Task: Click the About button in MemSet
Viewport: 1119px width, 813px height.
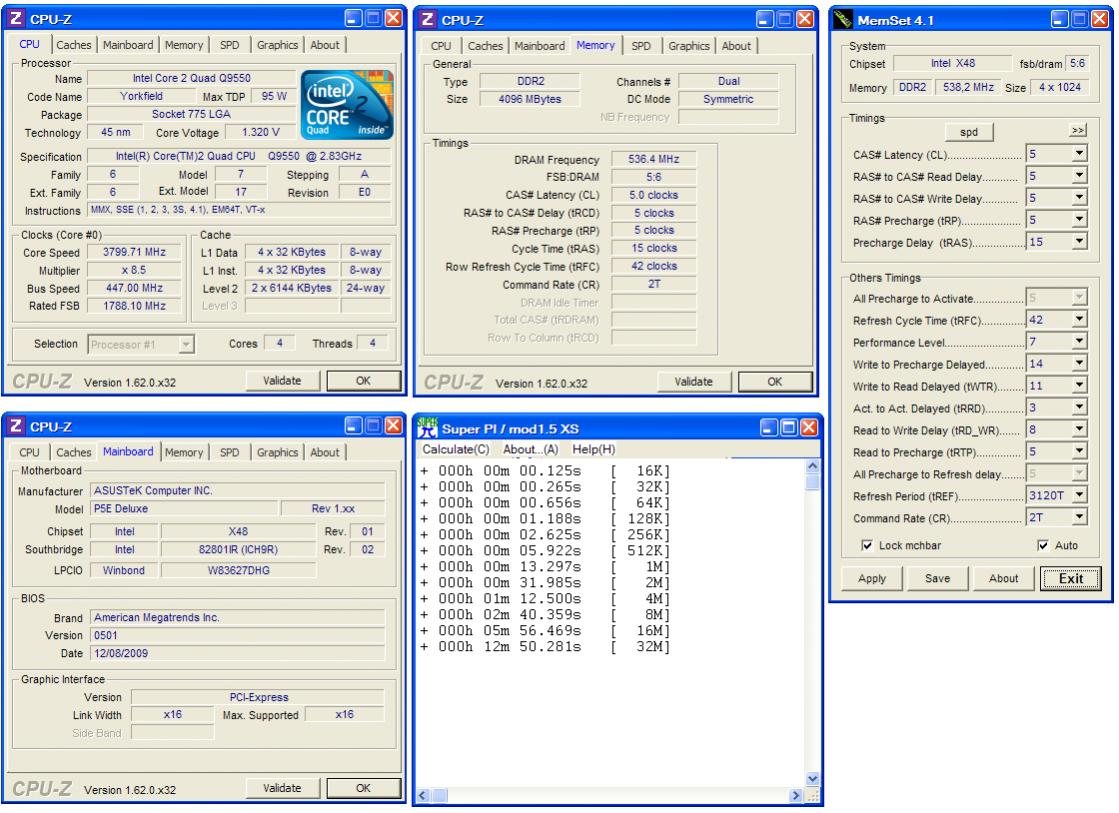Action: pos(1003,579)
